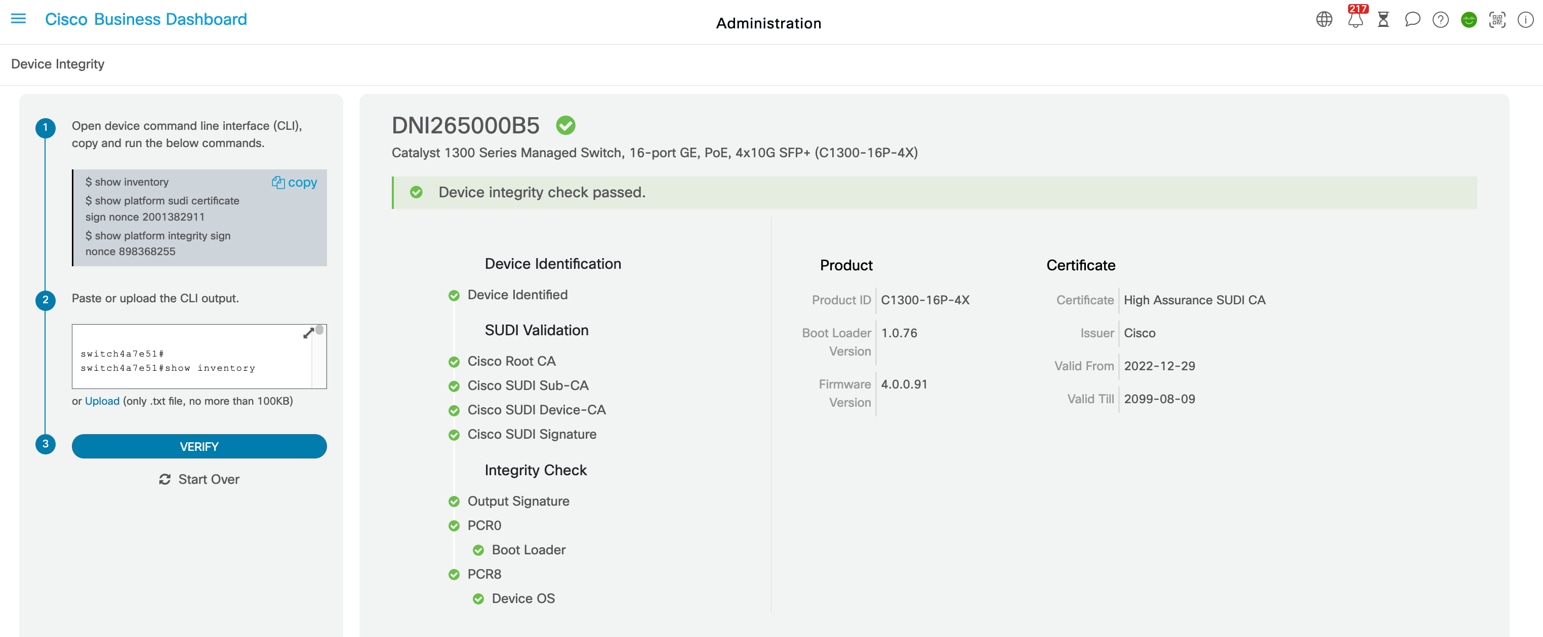Open the hamburger navigation menu

pos(18,18)
